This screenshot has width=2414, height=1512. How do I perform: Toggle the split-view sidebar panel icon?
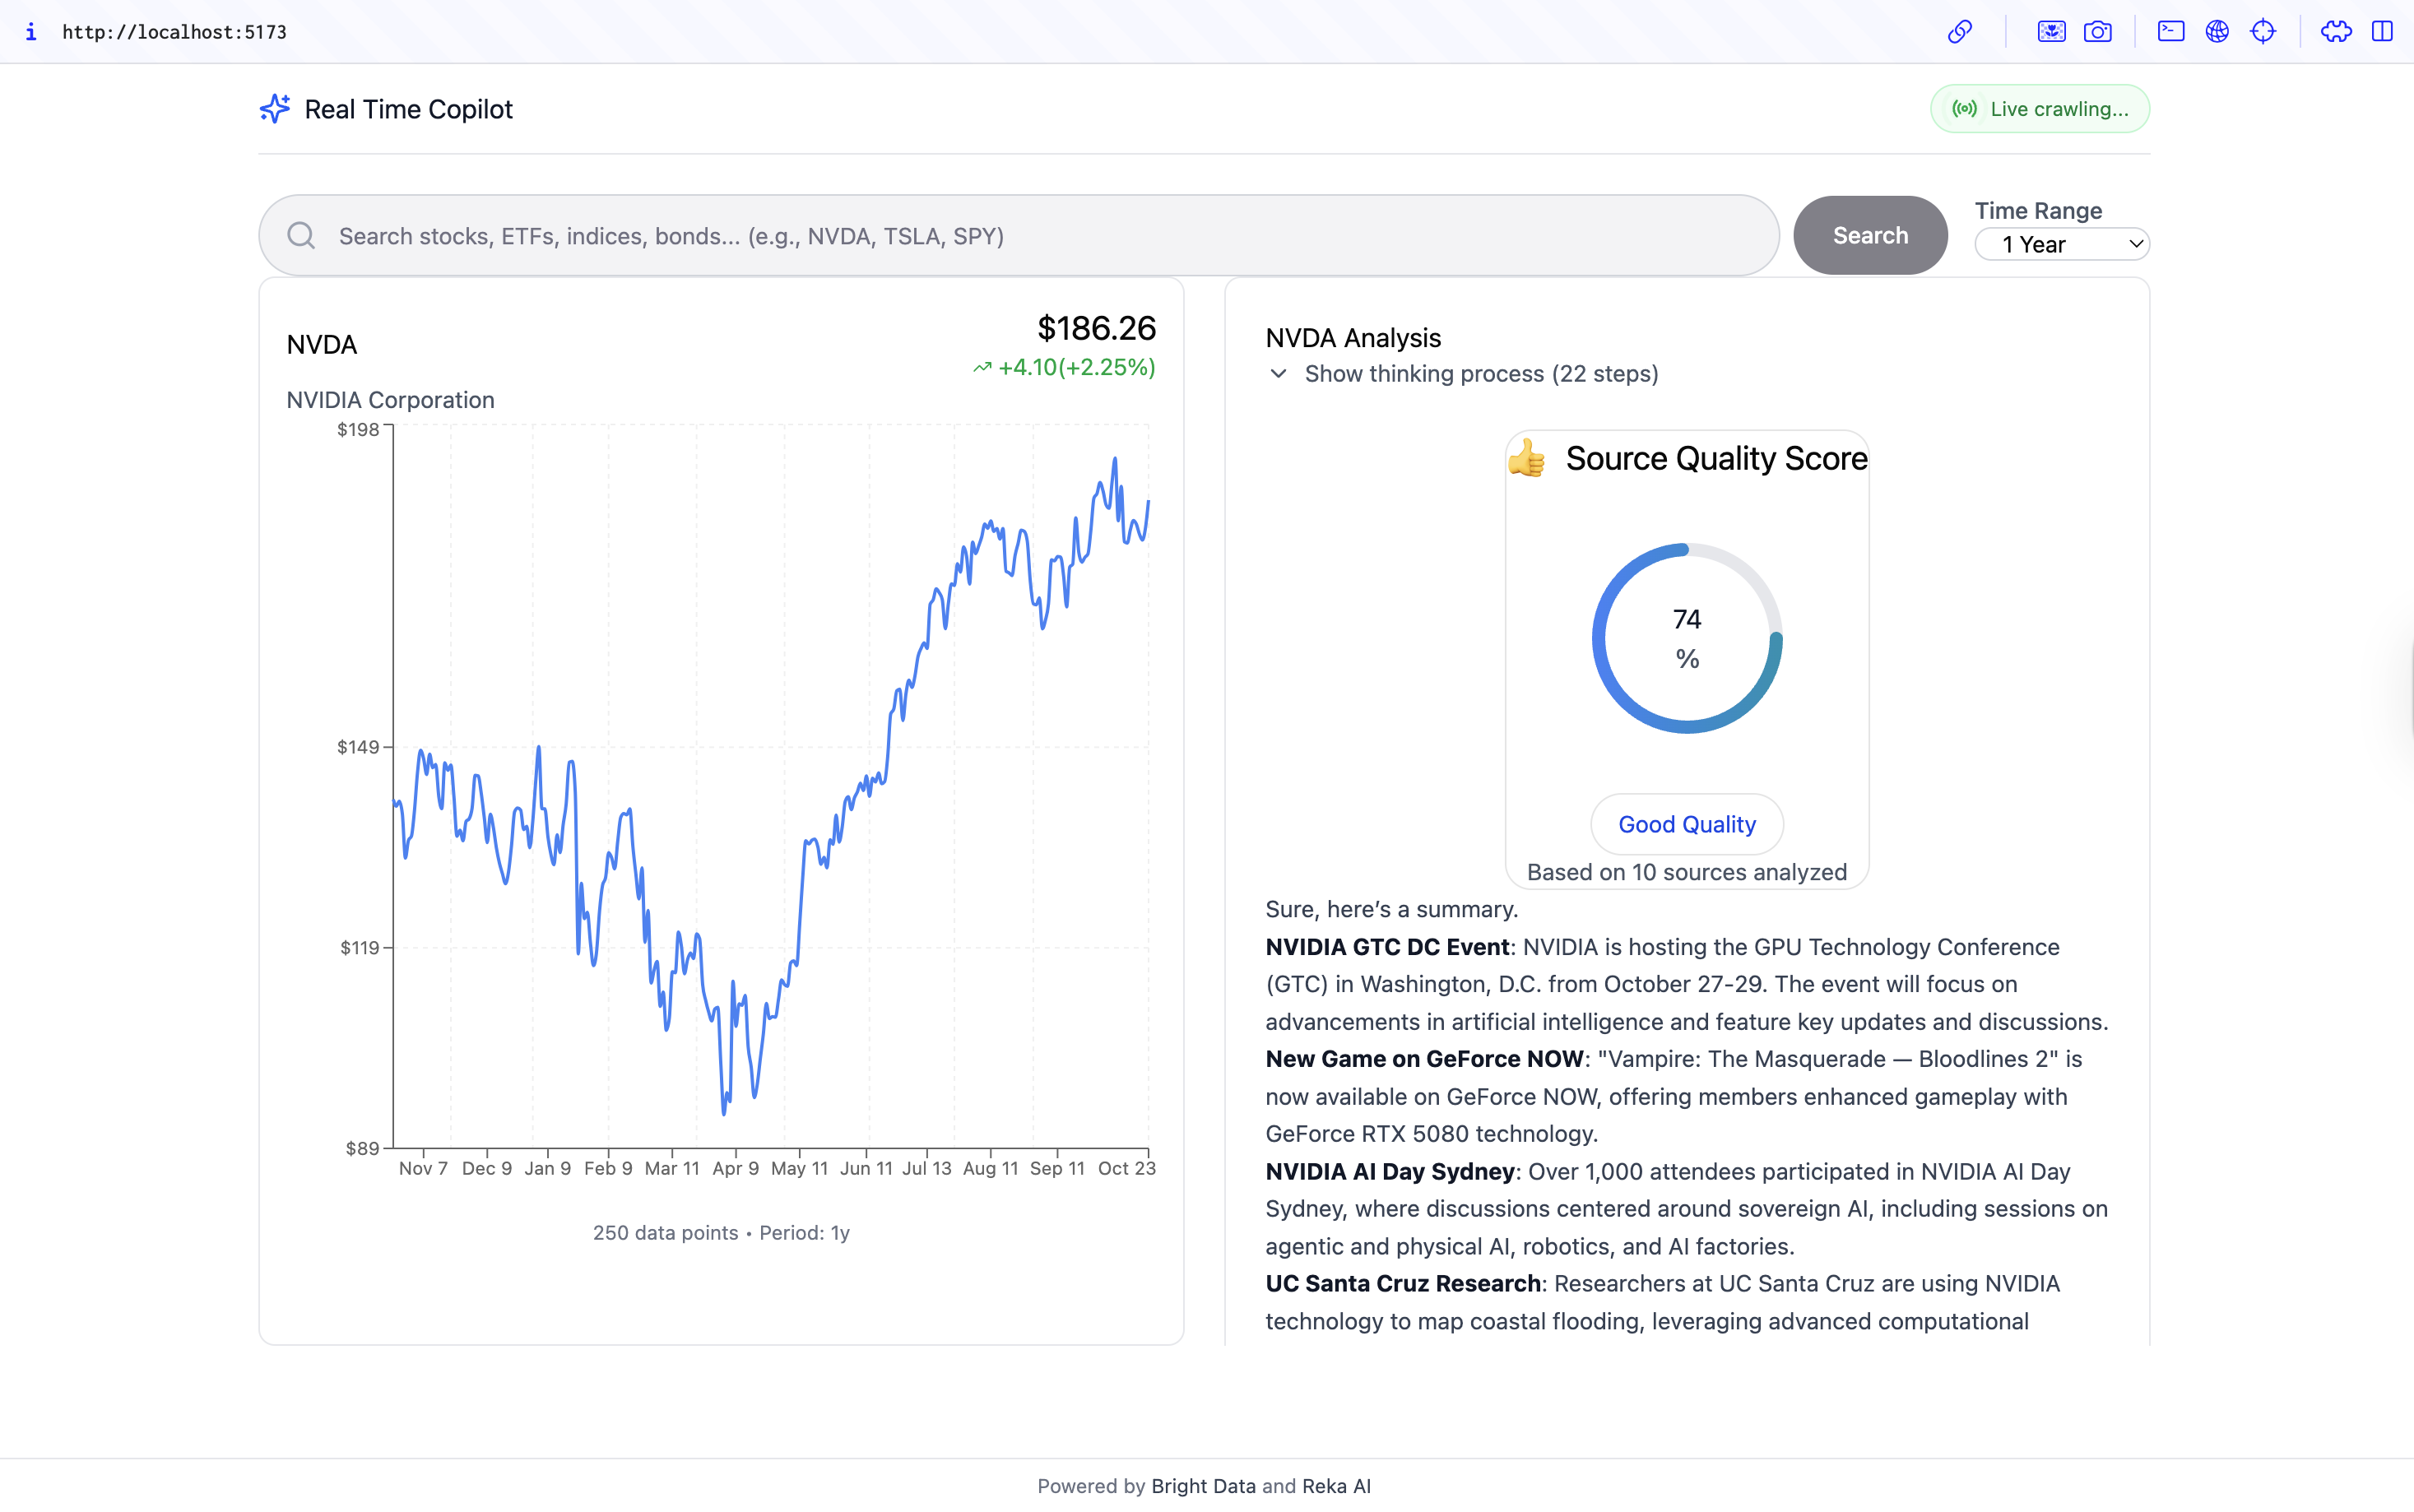point(2382,32)
